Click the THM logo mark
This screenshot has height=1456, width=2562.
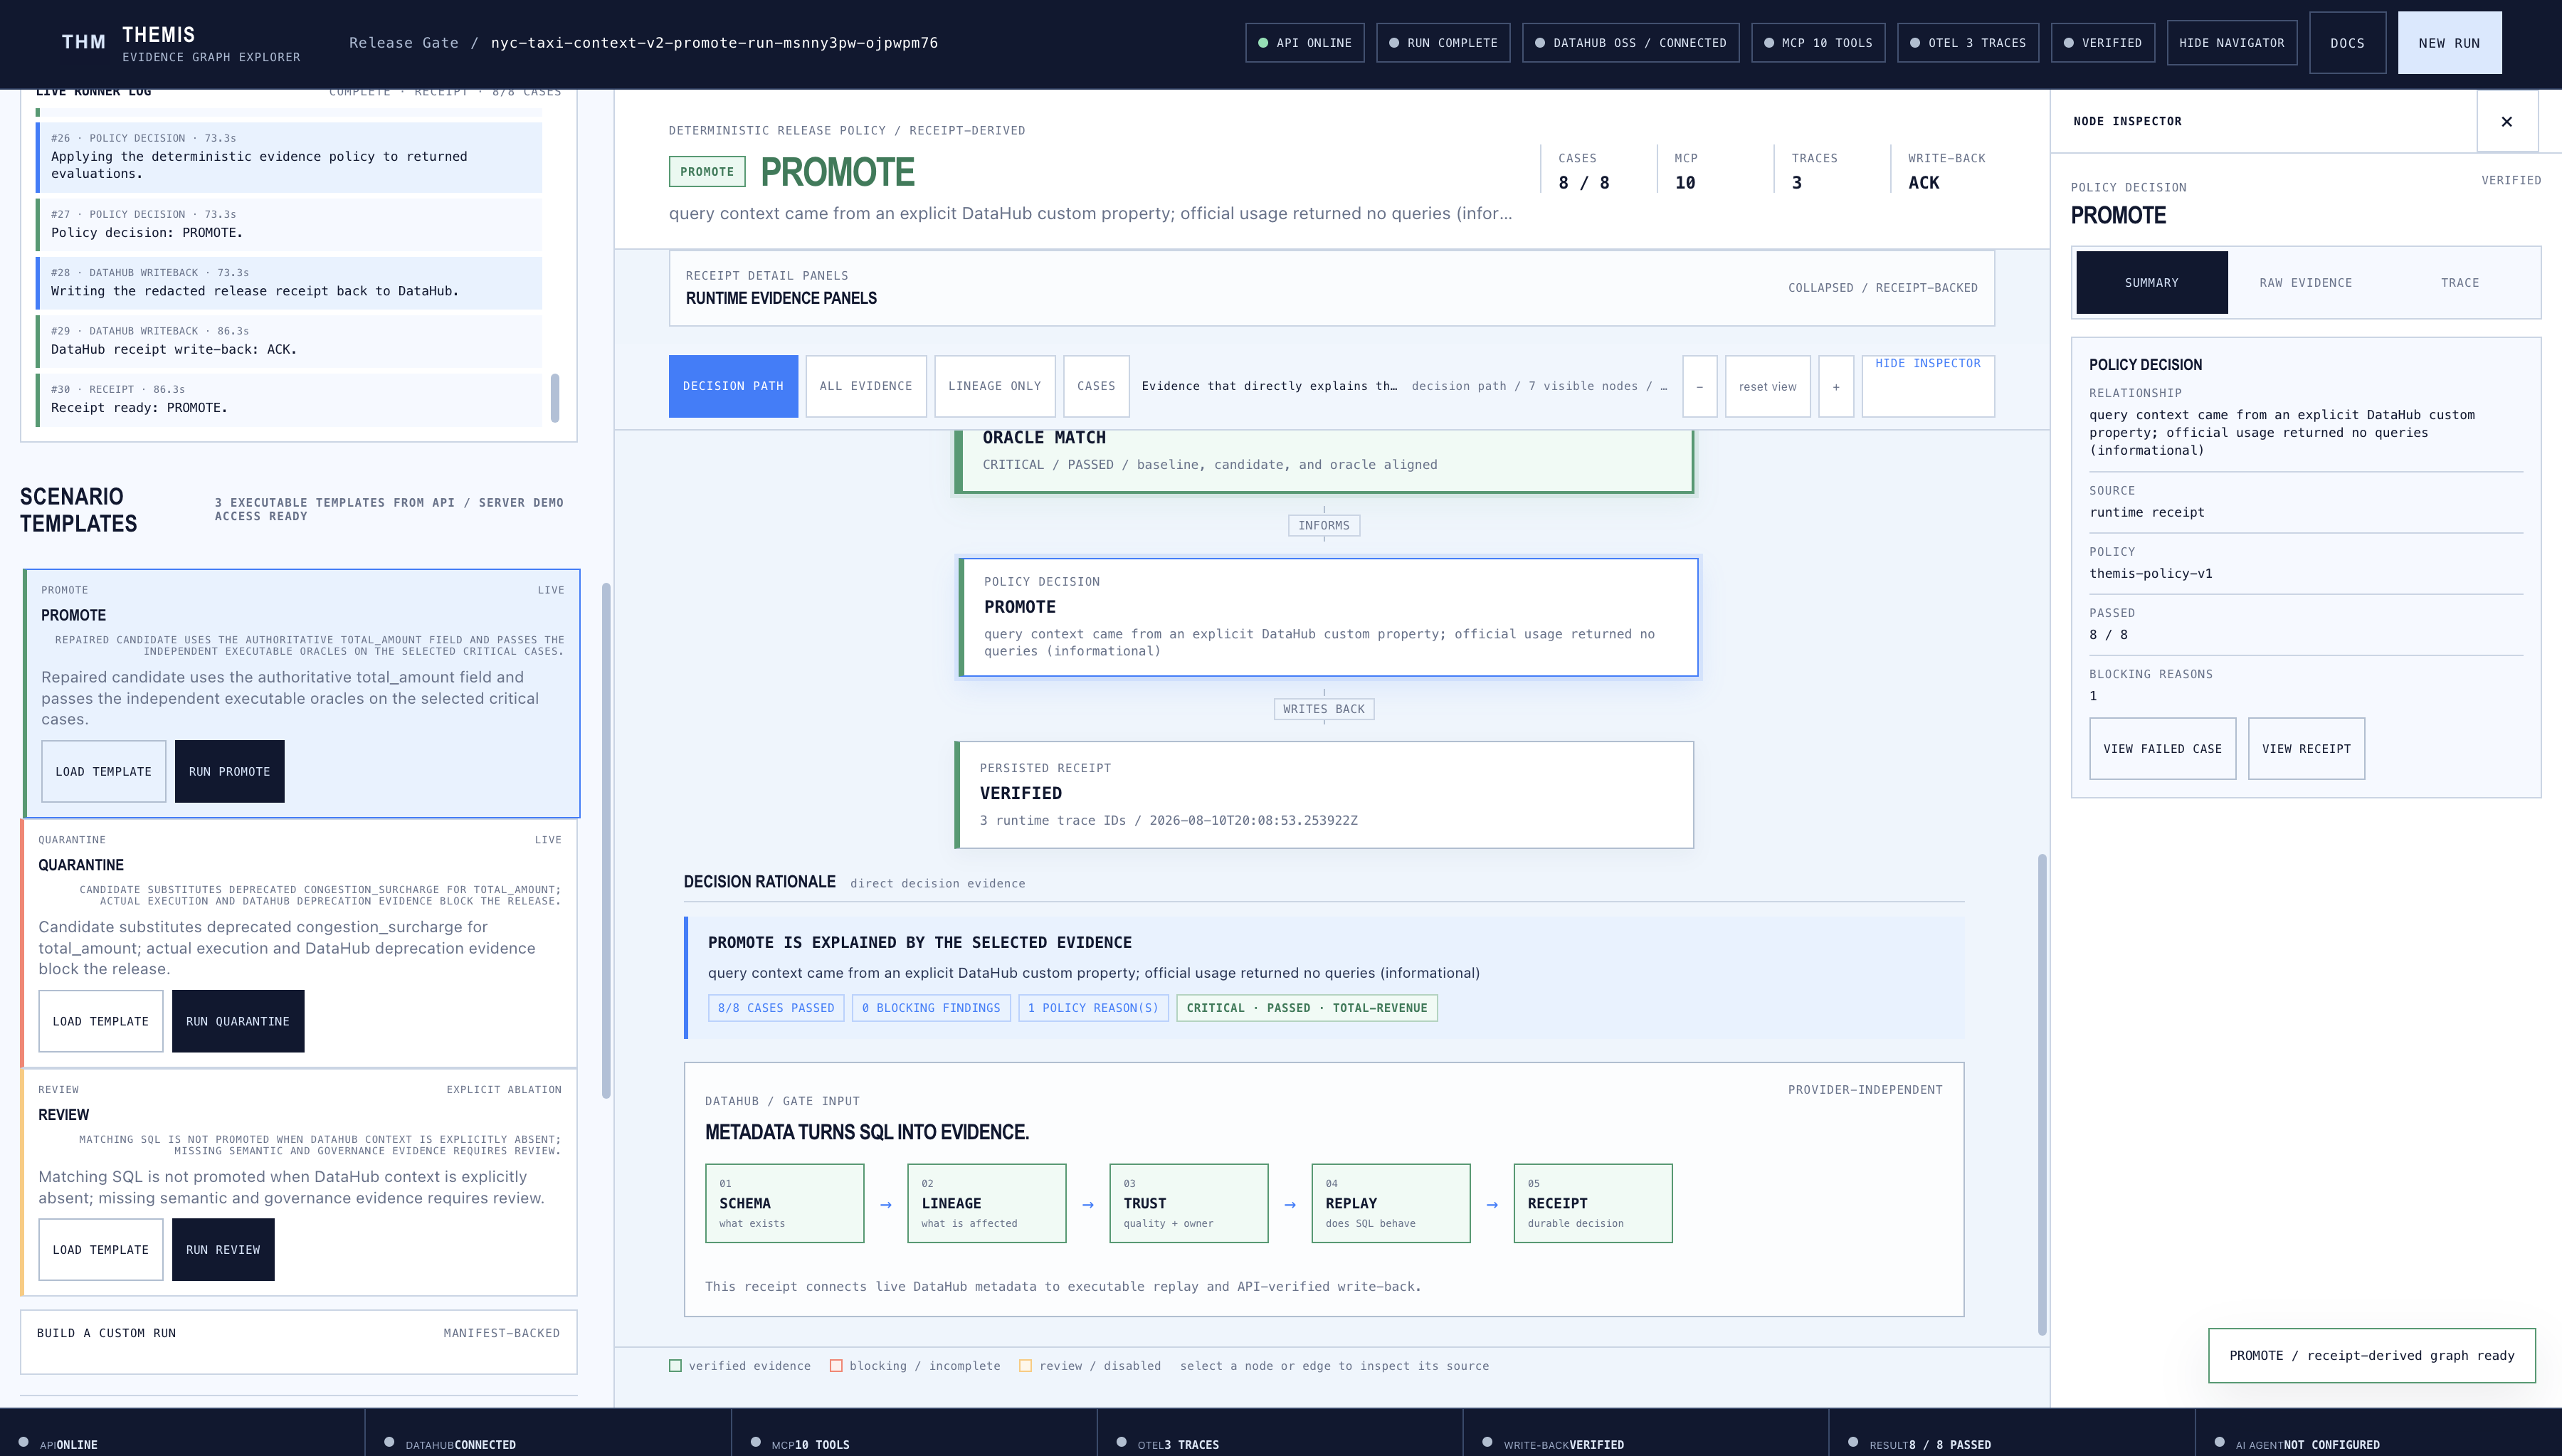[83, 42]
